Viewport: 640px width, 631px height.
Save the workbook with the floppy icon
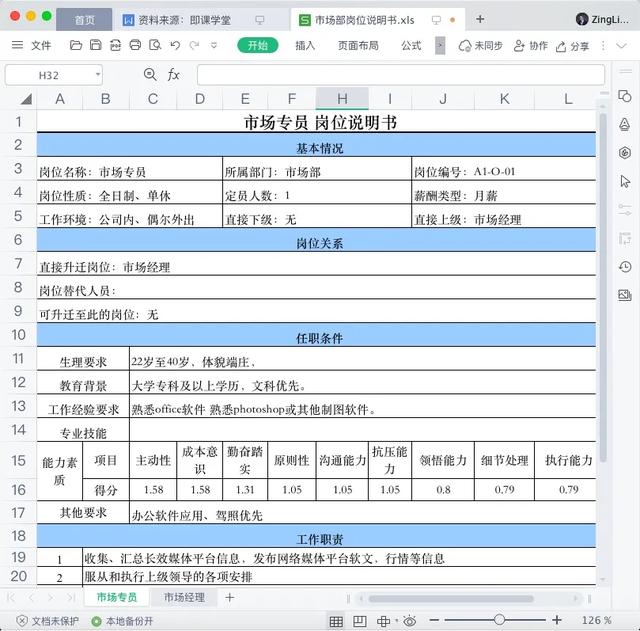click(96, 45)
